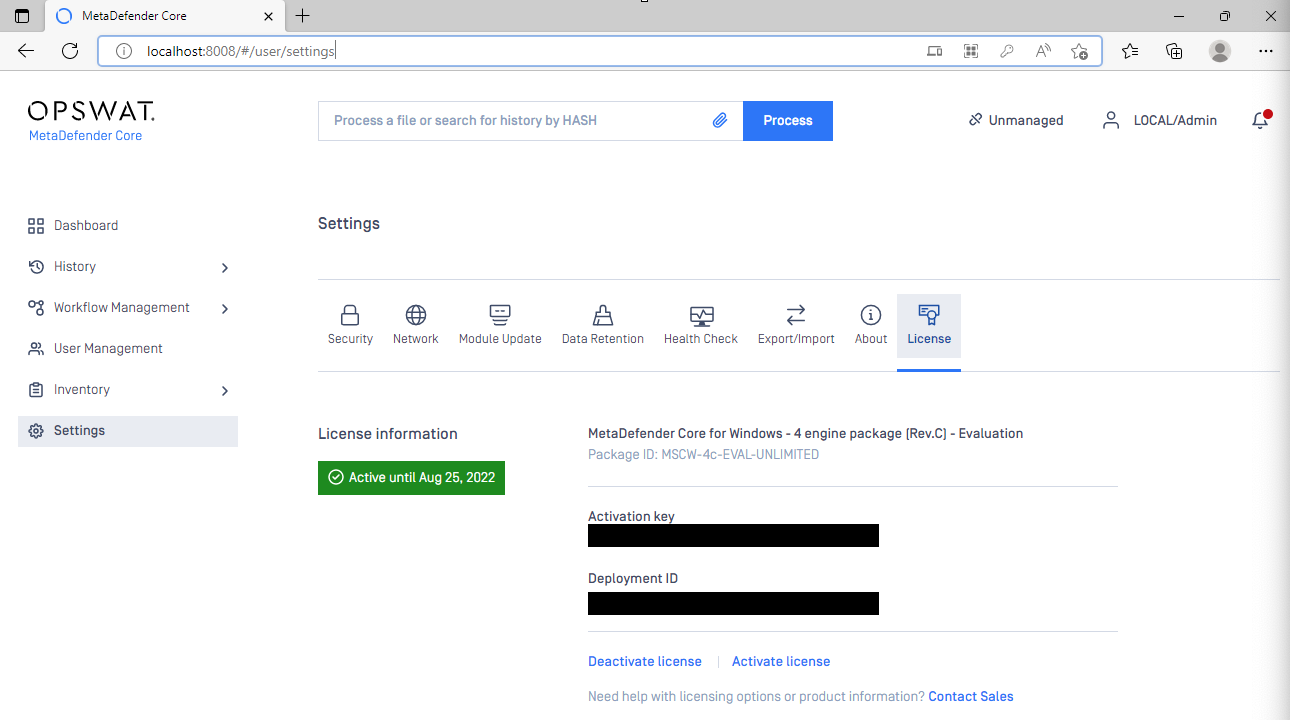The width and height of the screenshot is (1290, 720).
Task: Expand the History submenu chevron
Action: tap(225, 268)
